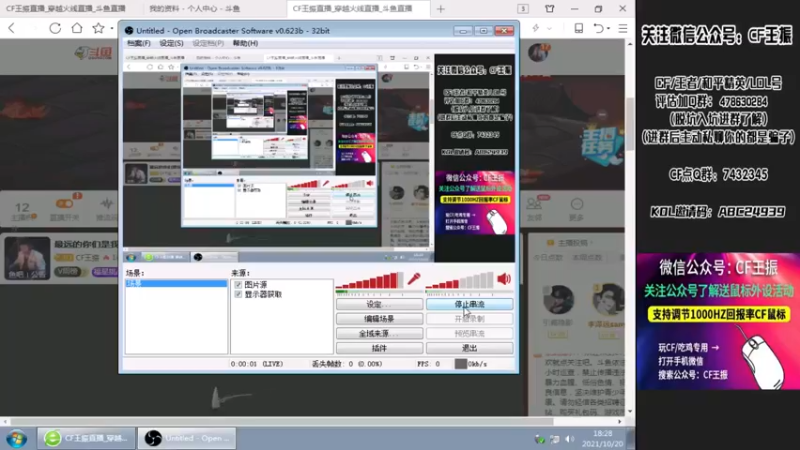The image size is (800, 450).
Task: Click the 0:00:01 (LIVE) status text
Action: (x=257, y=364)
